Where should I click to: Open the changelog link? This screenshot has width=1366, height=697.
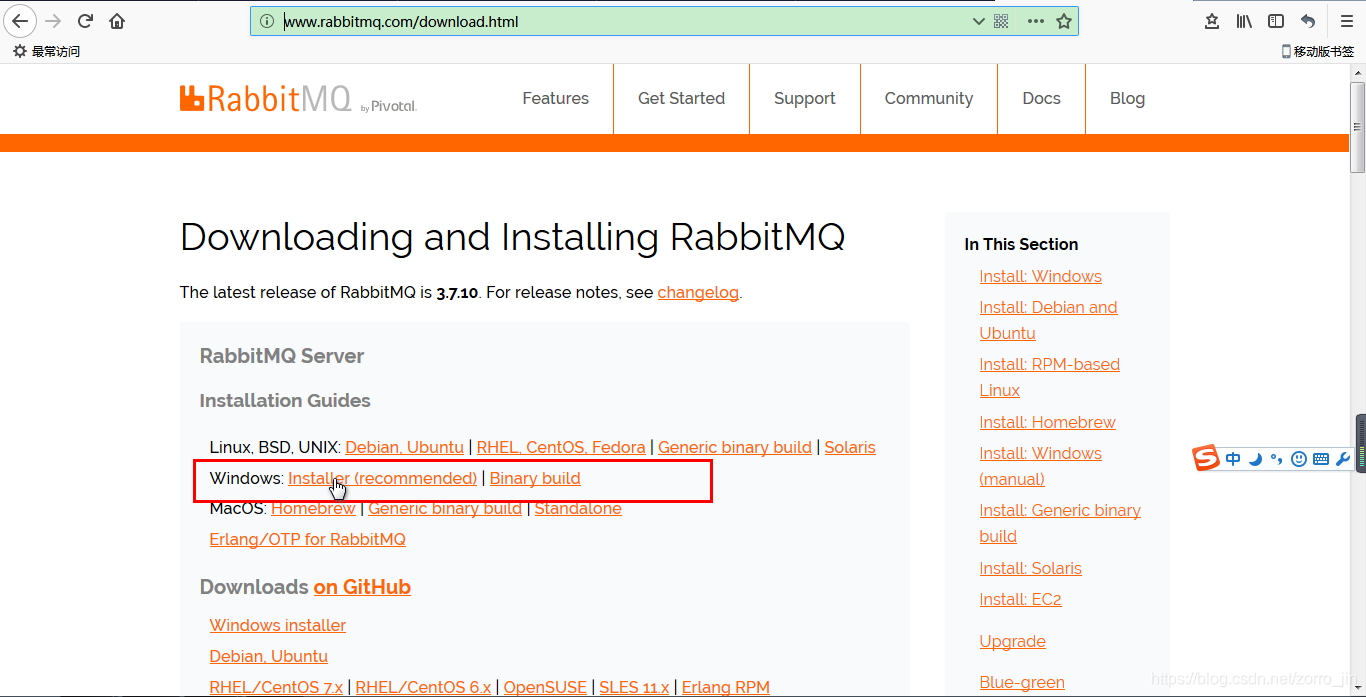point(698,293)
